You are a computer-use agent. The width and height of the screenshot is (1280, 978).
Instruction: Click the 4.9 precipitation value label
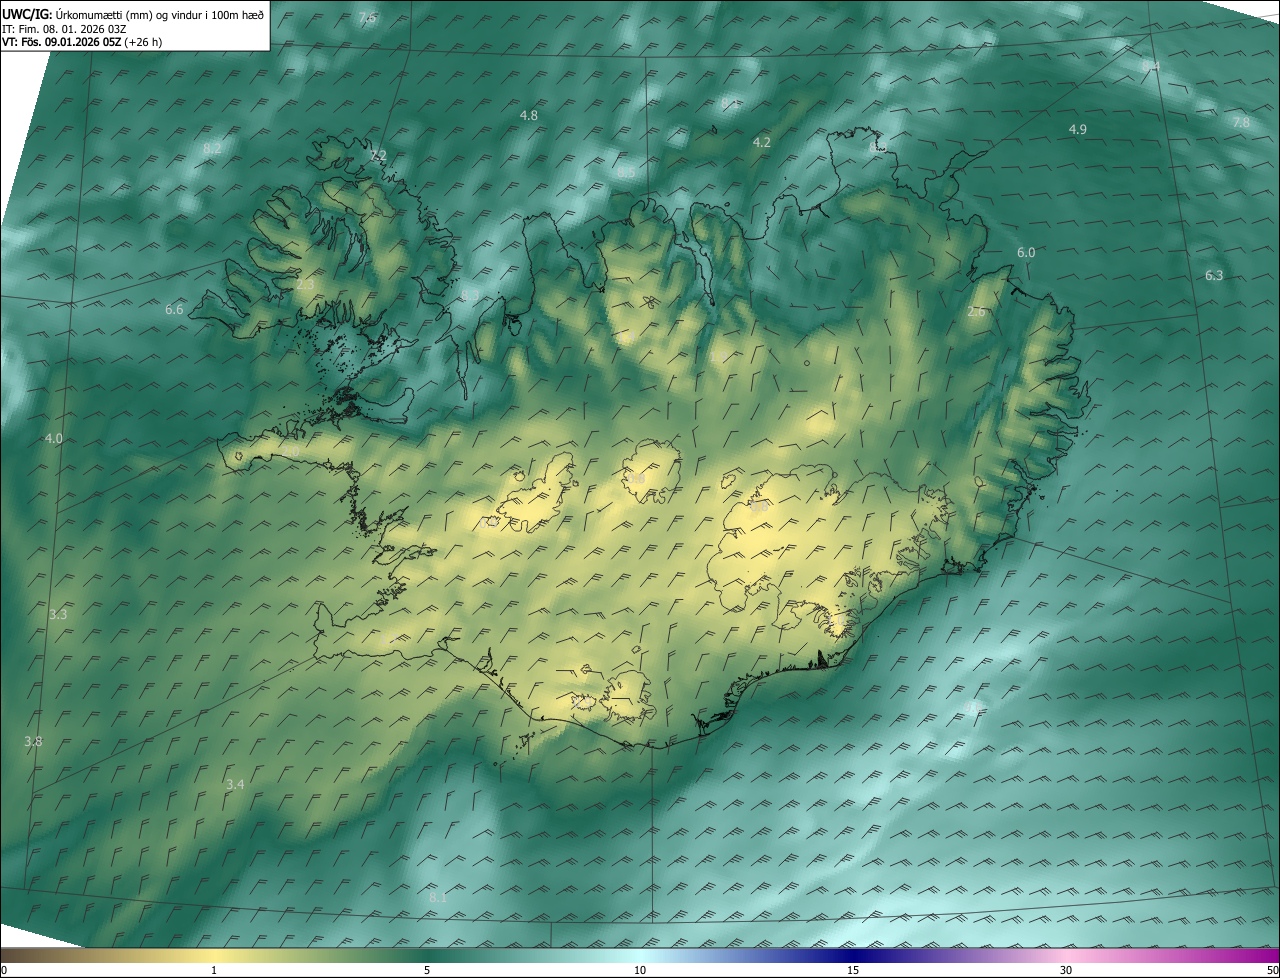tap(1078, 130)
